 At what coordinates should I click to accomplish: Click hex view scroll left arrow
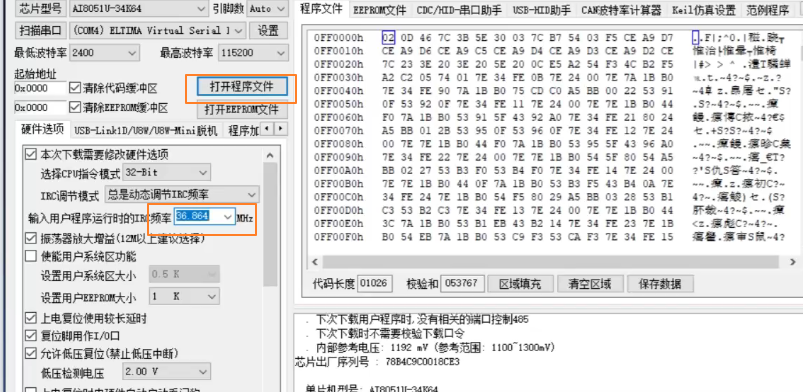coord(314,262)
